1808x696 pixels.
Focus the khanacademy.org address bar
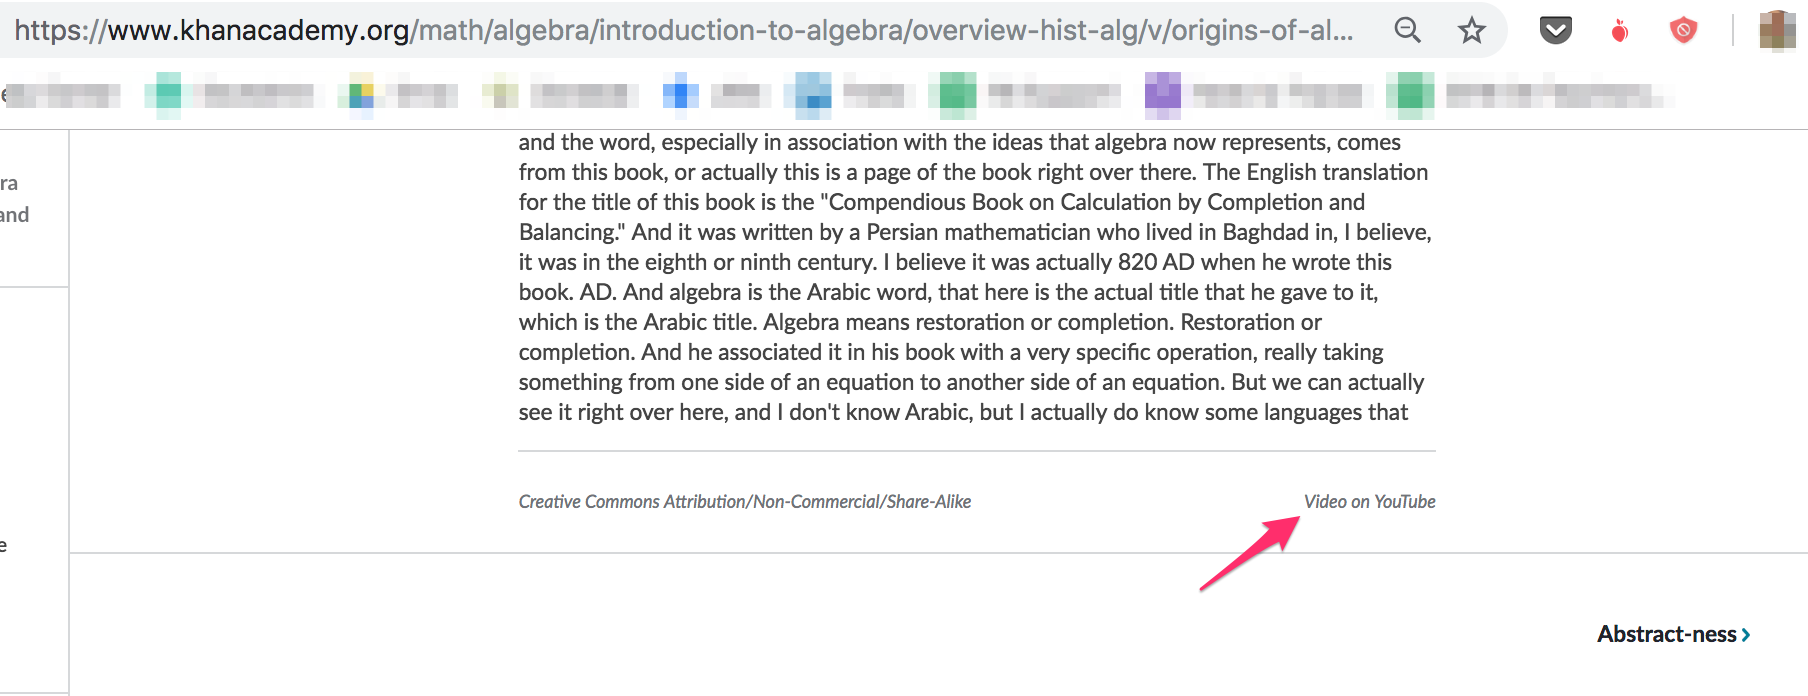[680, 31]
